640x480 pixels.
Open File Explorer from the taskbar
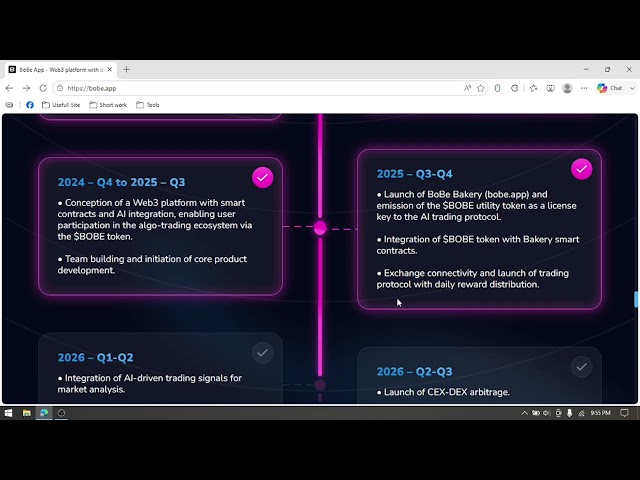[27, 413]
